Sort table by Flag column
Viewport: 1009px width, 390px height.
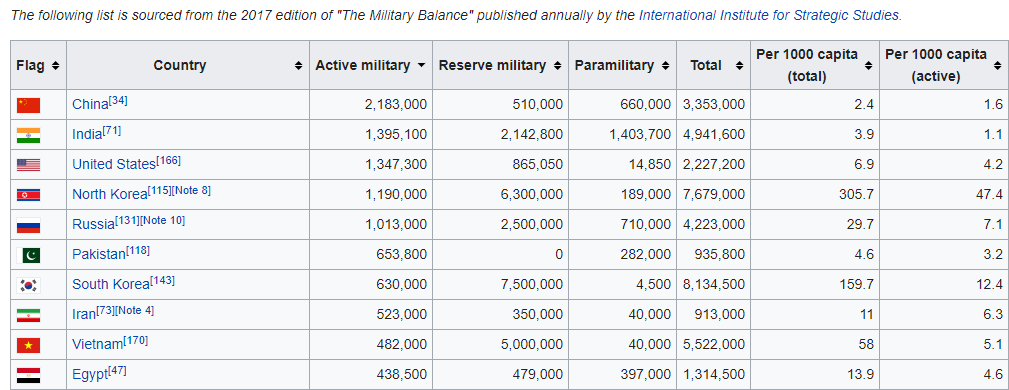tap(55, 65)
